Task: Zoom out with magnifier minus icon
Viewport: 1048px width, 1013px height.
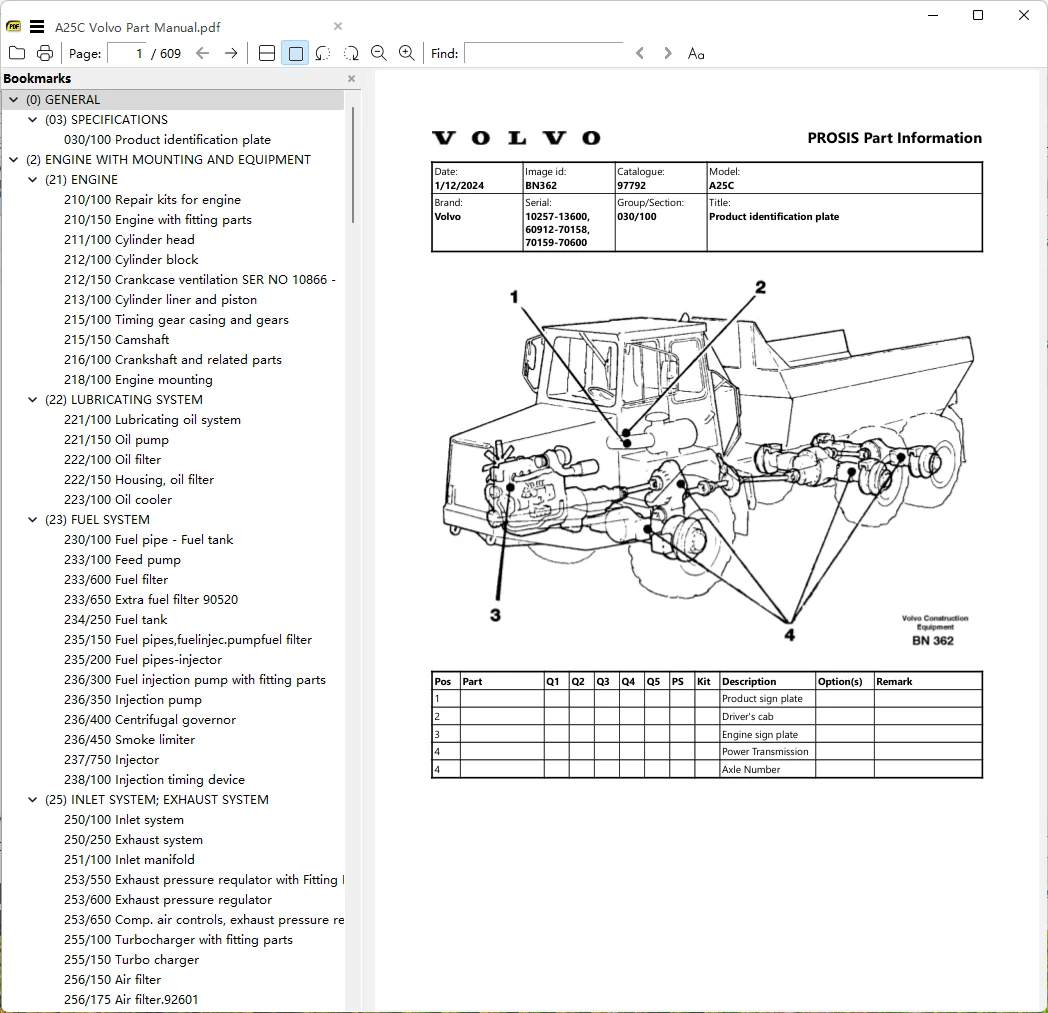Action: 379,53
